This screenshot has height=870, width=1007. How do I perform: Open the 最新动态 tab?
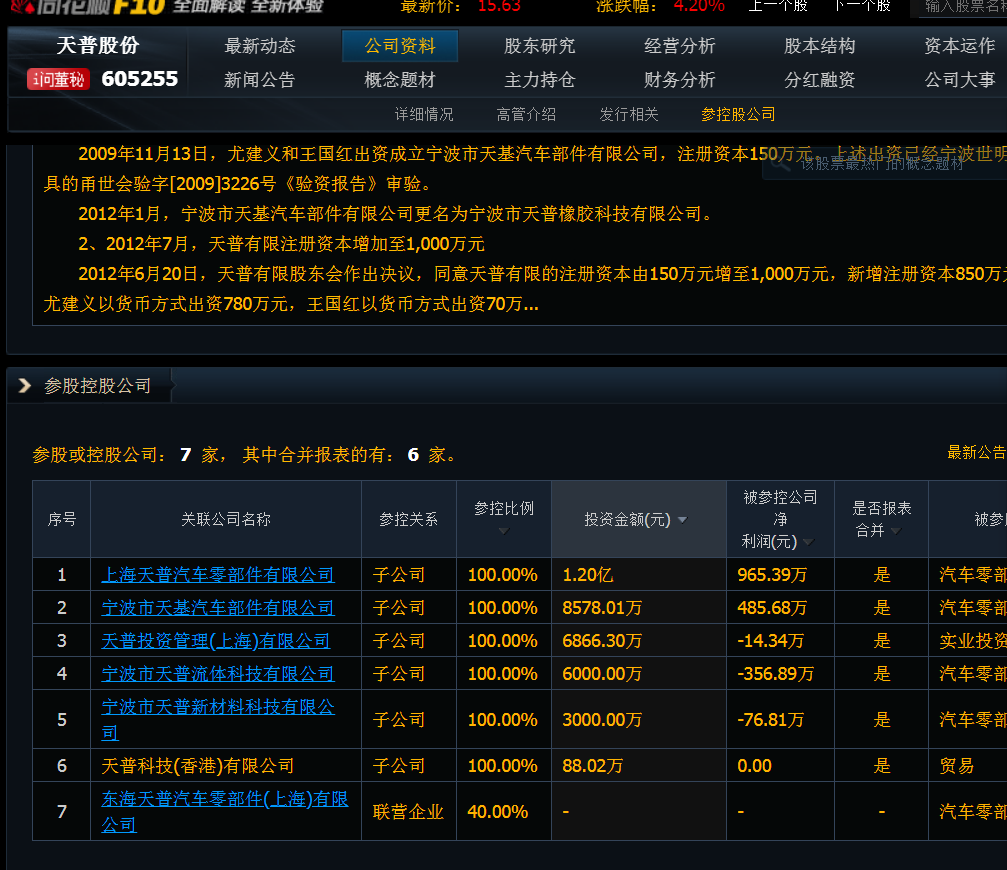259,46
